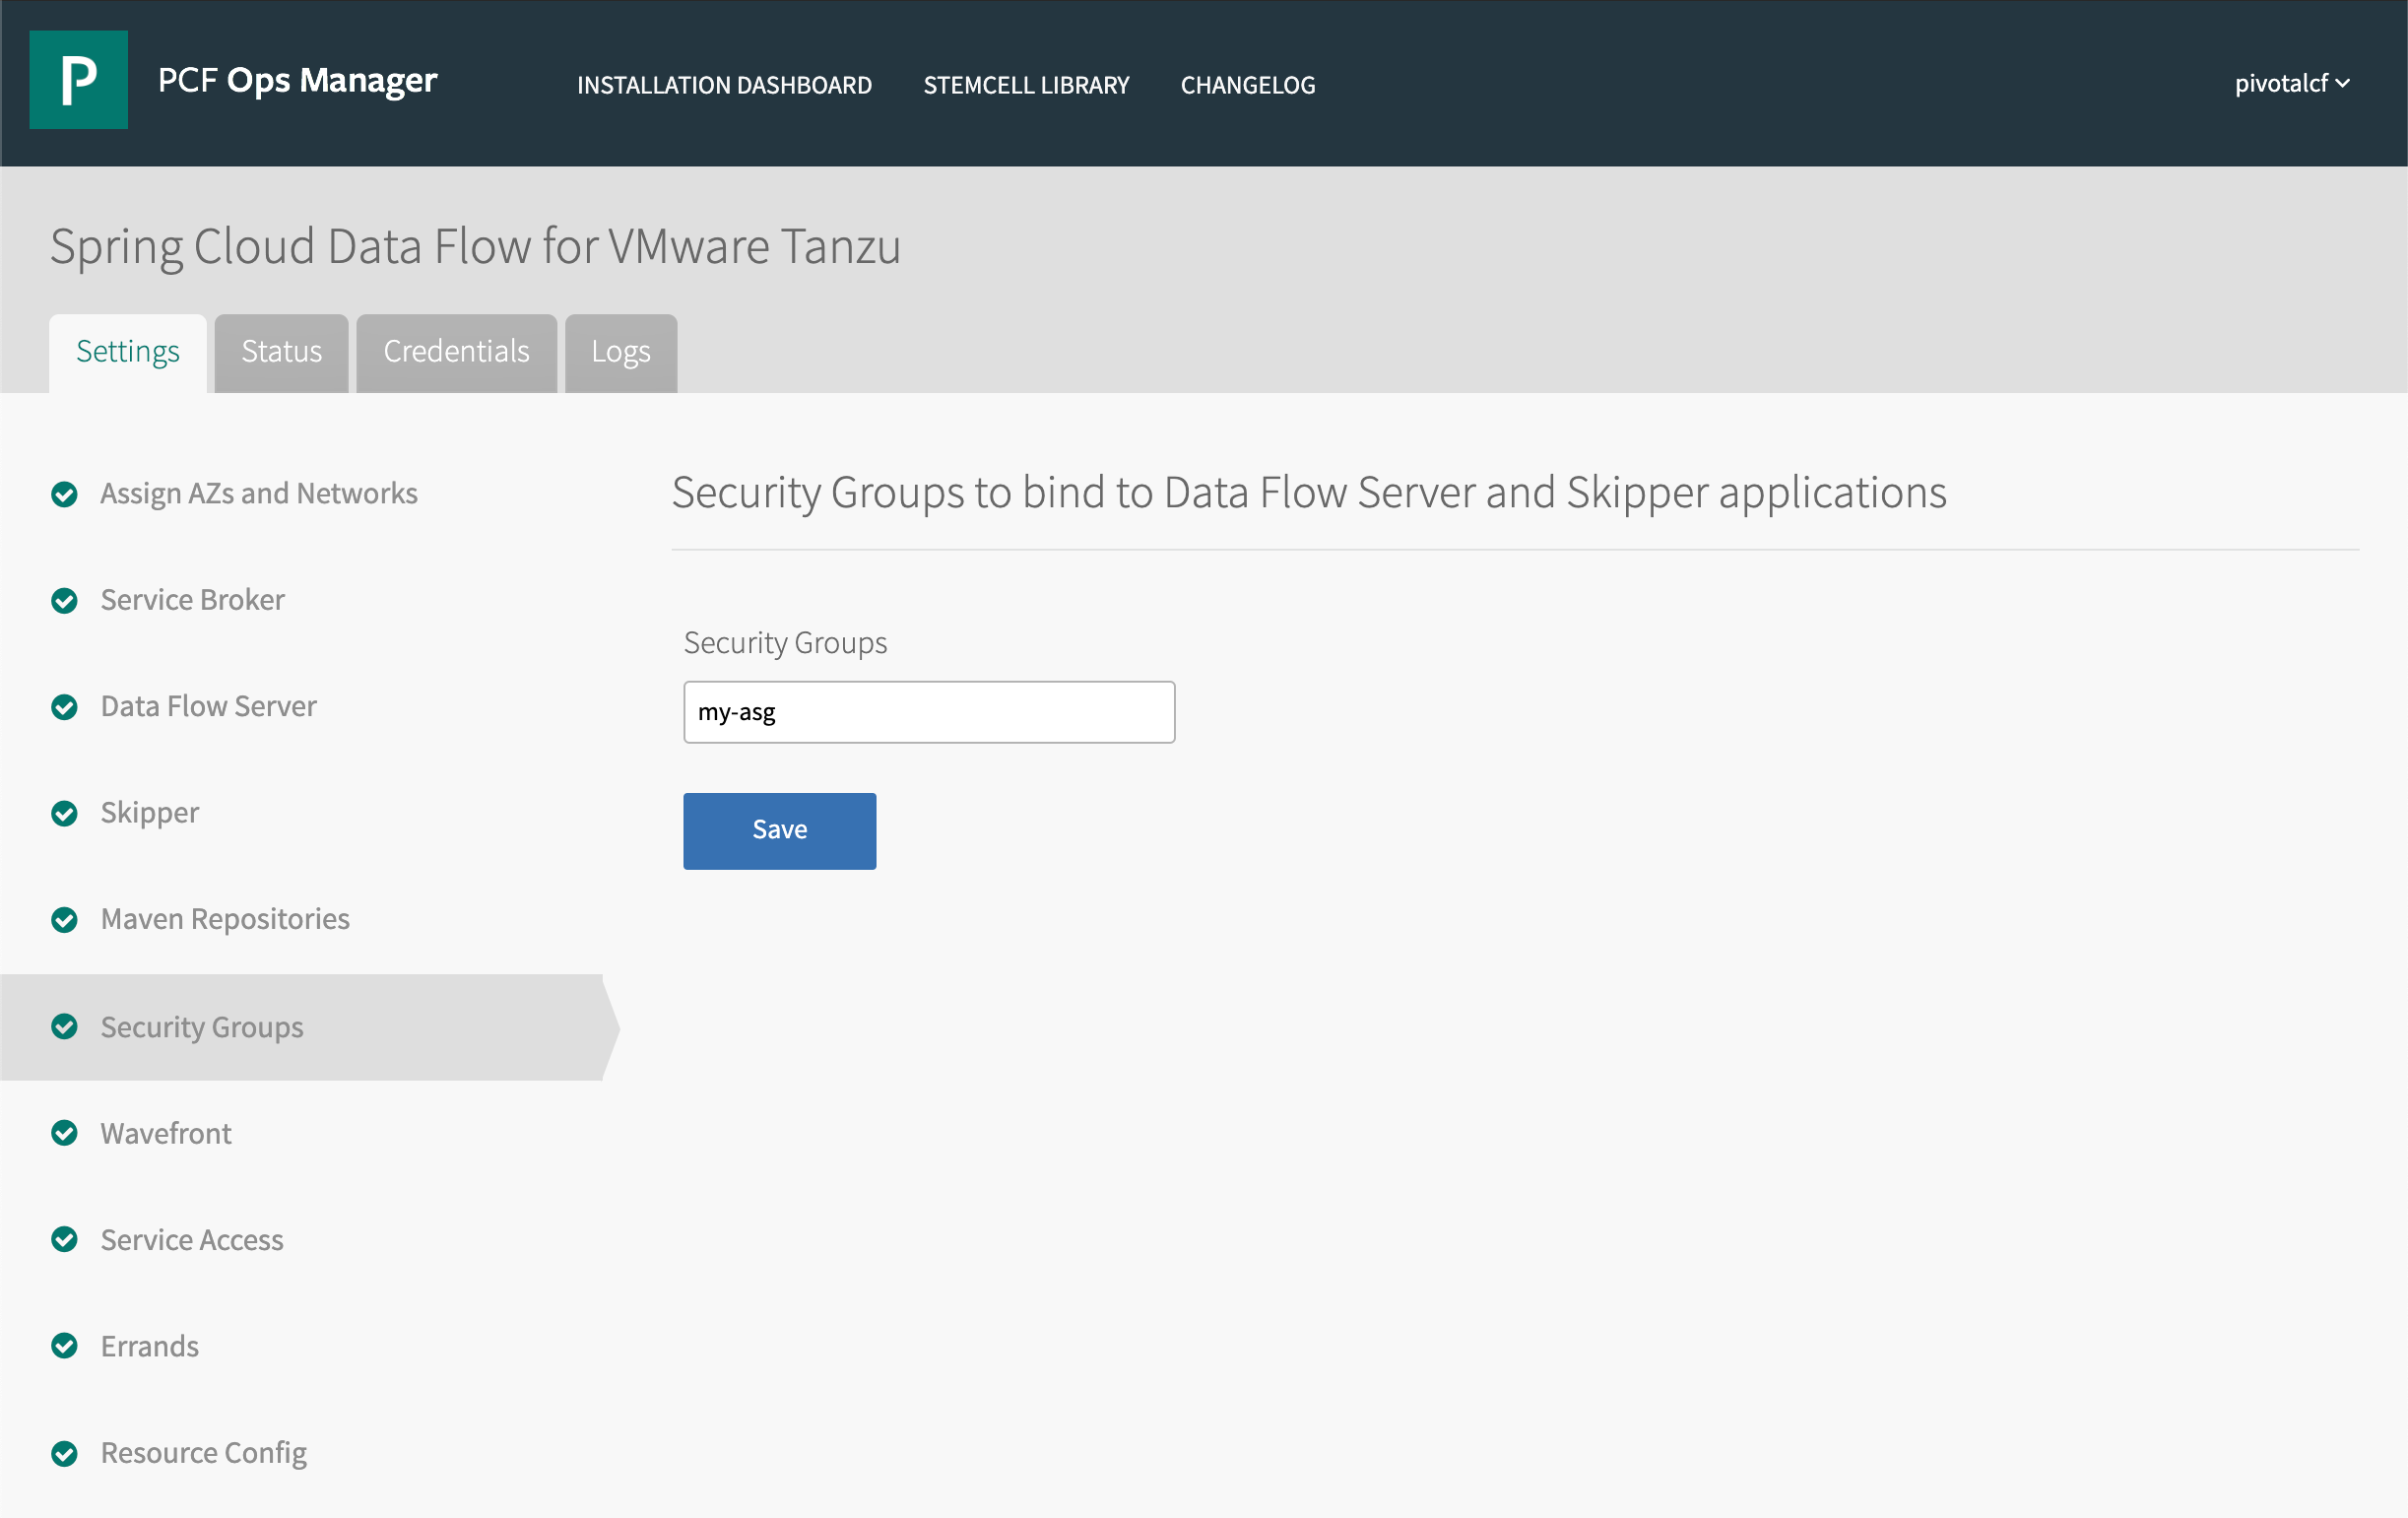
Task: Click the Security Groups to bind heading
Action: [1309, 493]
